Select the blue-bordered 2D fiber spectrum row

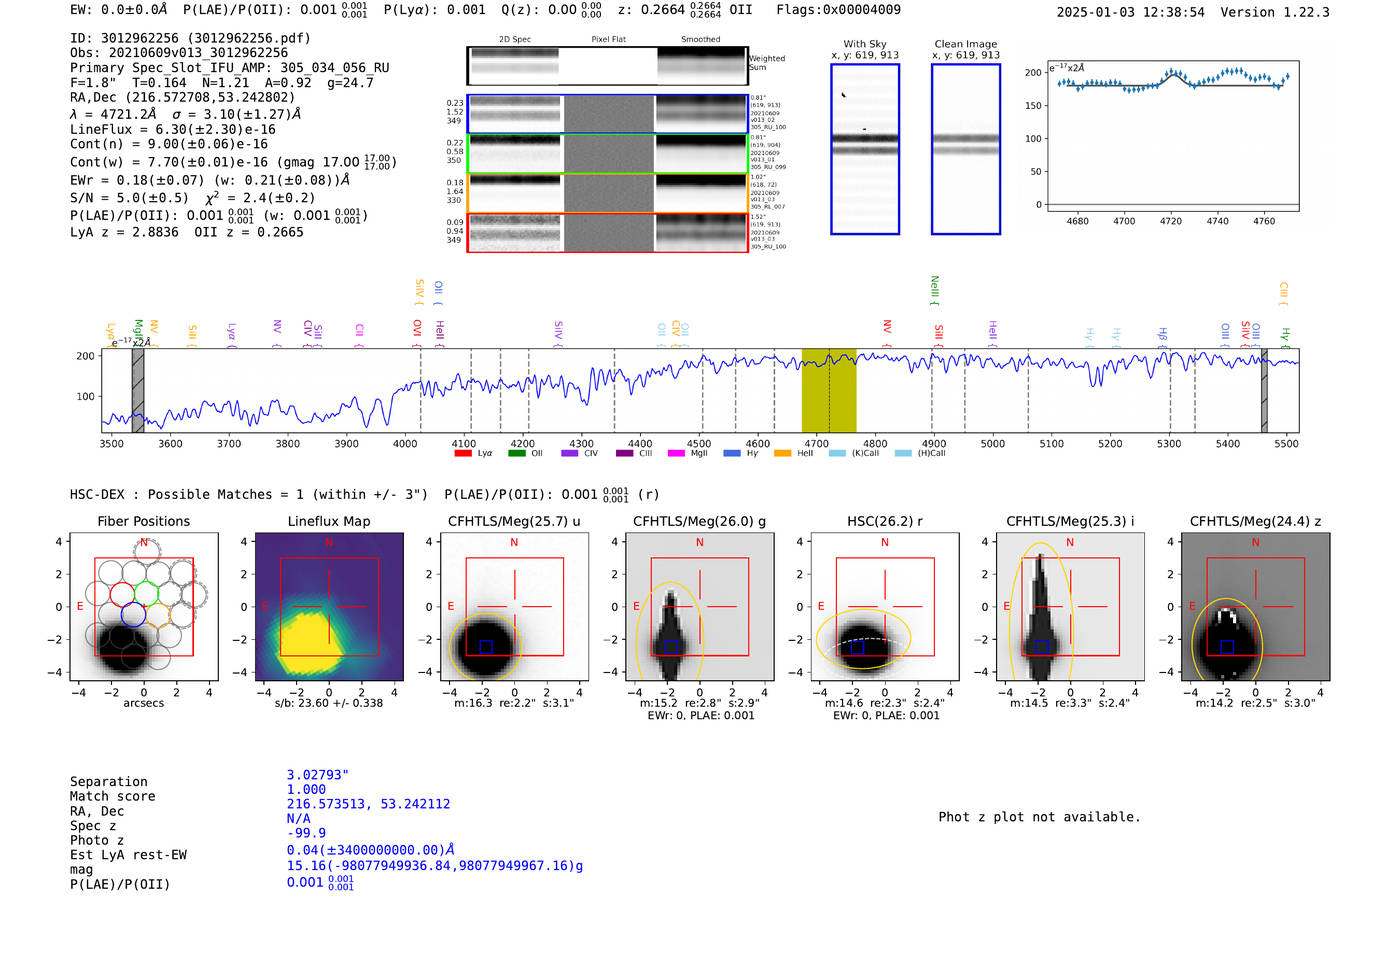click(x=607, y=114)
